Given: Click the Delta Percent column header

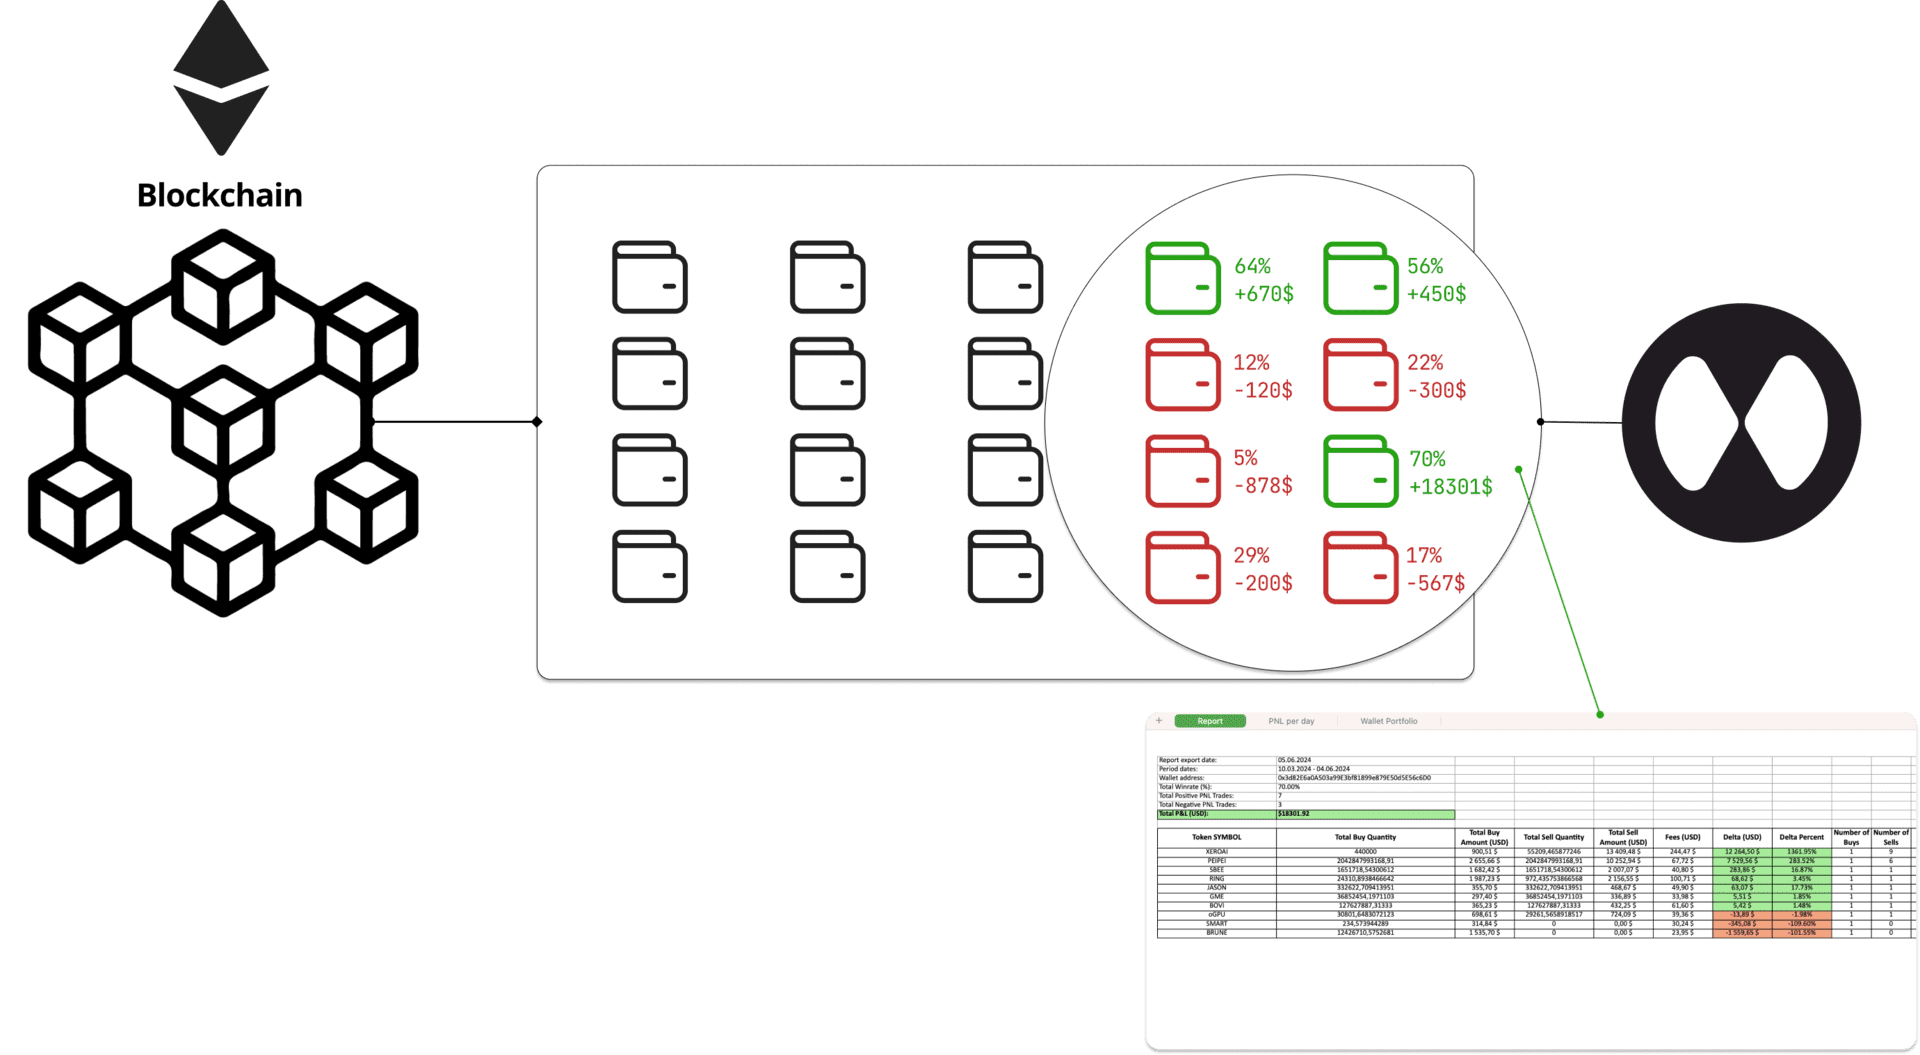Looking at the screenshot, I should (x=1802, y=838).
